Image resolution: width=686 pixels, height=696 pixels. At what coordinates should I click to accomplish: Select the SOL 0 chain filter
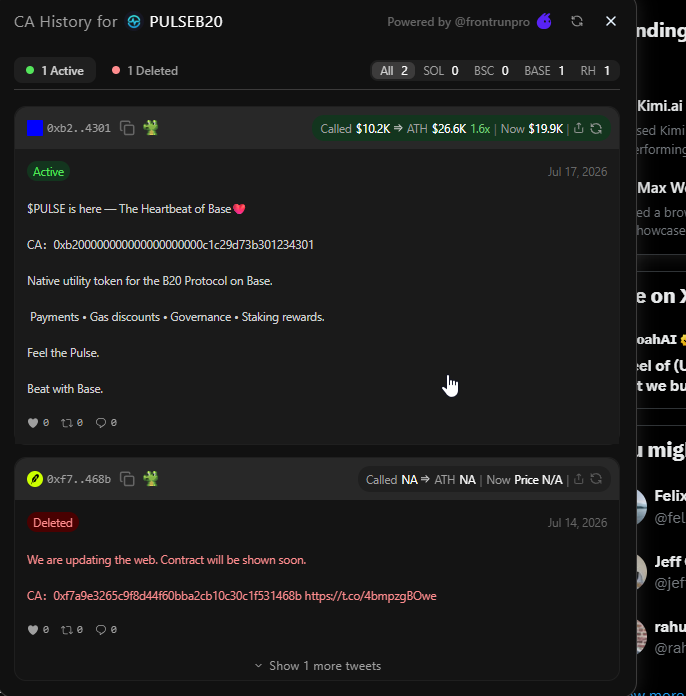[440, 71]
